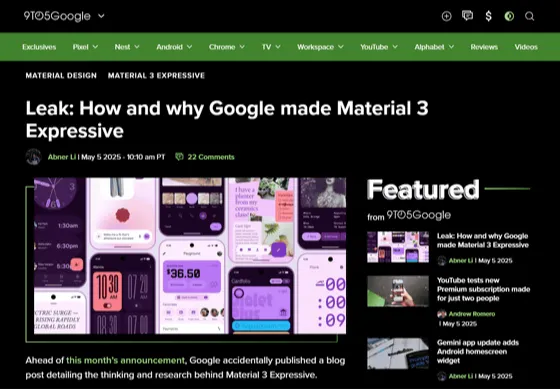Open the Videos nav item
This screenshot has height=389, width=560.
coord(526,47)
